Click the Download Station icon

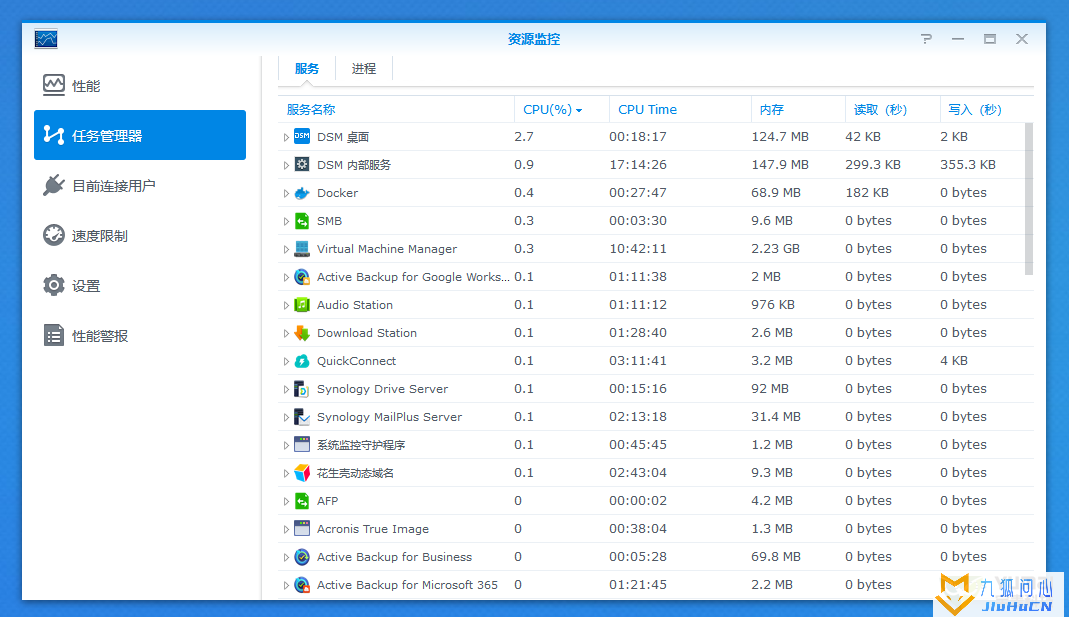pos(302,333)
